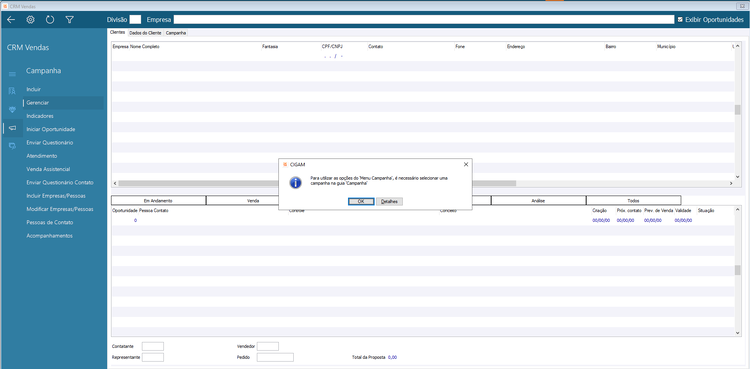Click the Nome Completo column header
This screenshot has width=750, height=369.
(x=145, y=47)
